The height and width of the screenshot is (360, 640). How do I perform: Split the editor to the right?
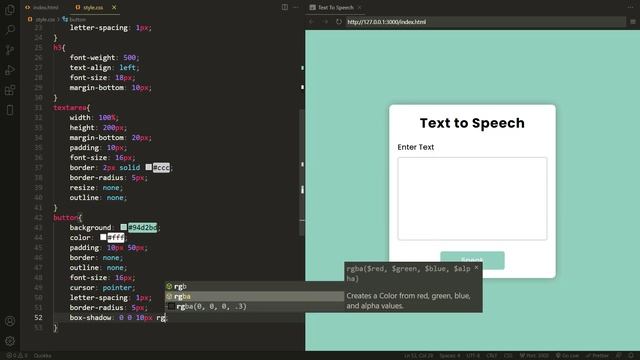[284, 7]
